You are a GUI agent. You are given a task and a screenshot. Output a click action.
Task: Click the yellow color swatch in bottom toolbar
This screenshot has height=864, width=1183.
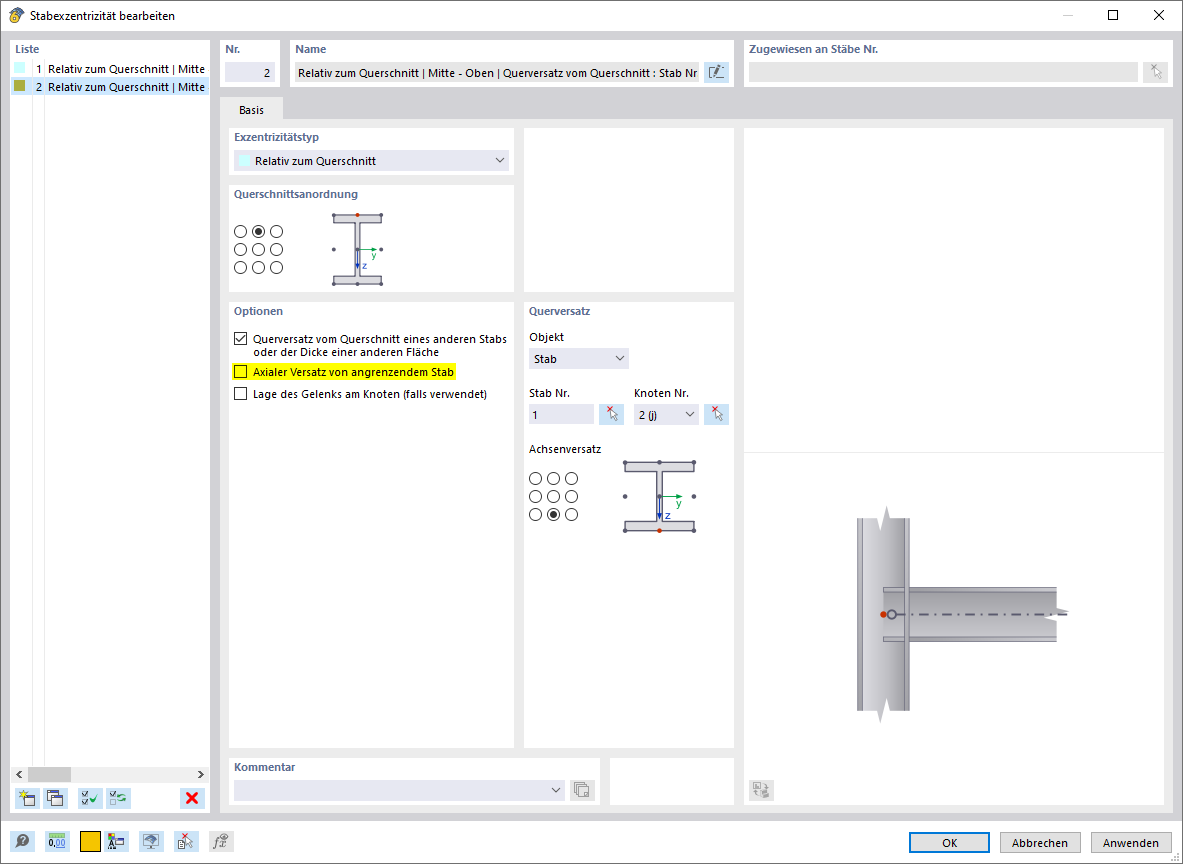coord(91,841)
